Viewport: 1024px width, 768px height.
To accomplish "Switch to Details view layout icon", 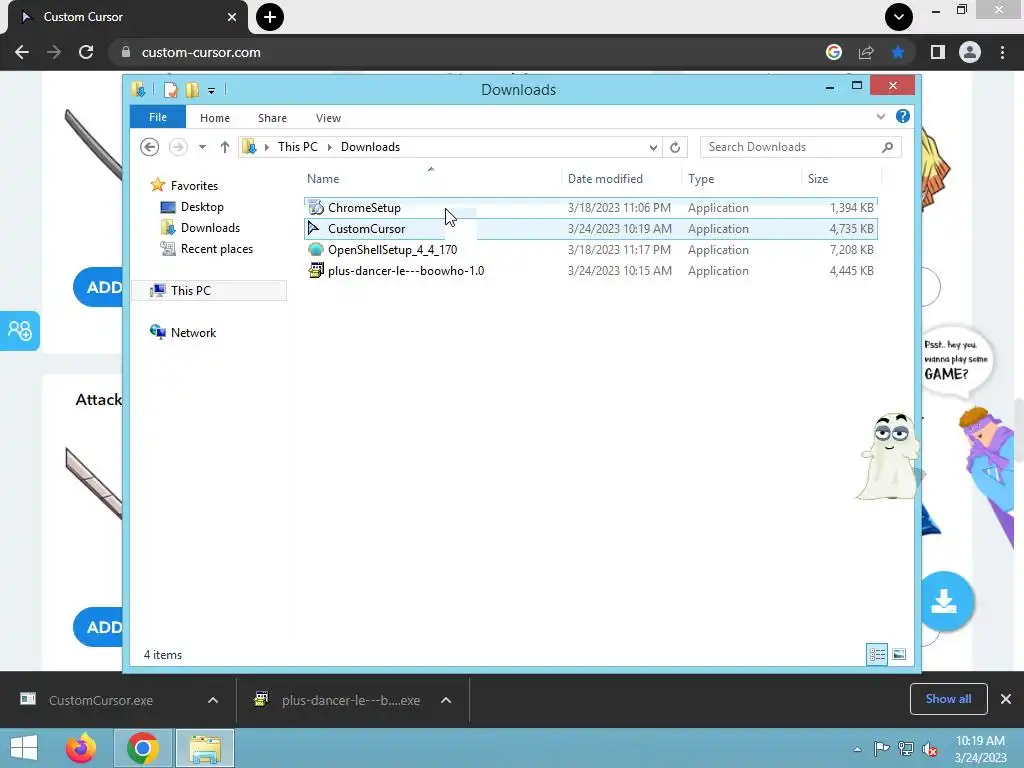I will [x=877, y=654].
